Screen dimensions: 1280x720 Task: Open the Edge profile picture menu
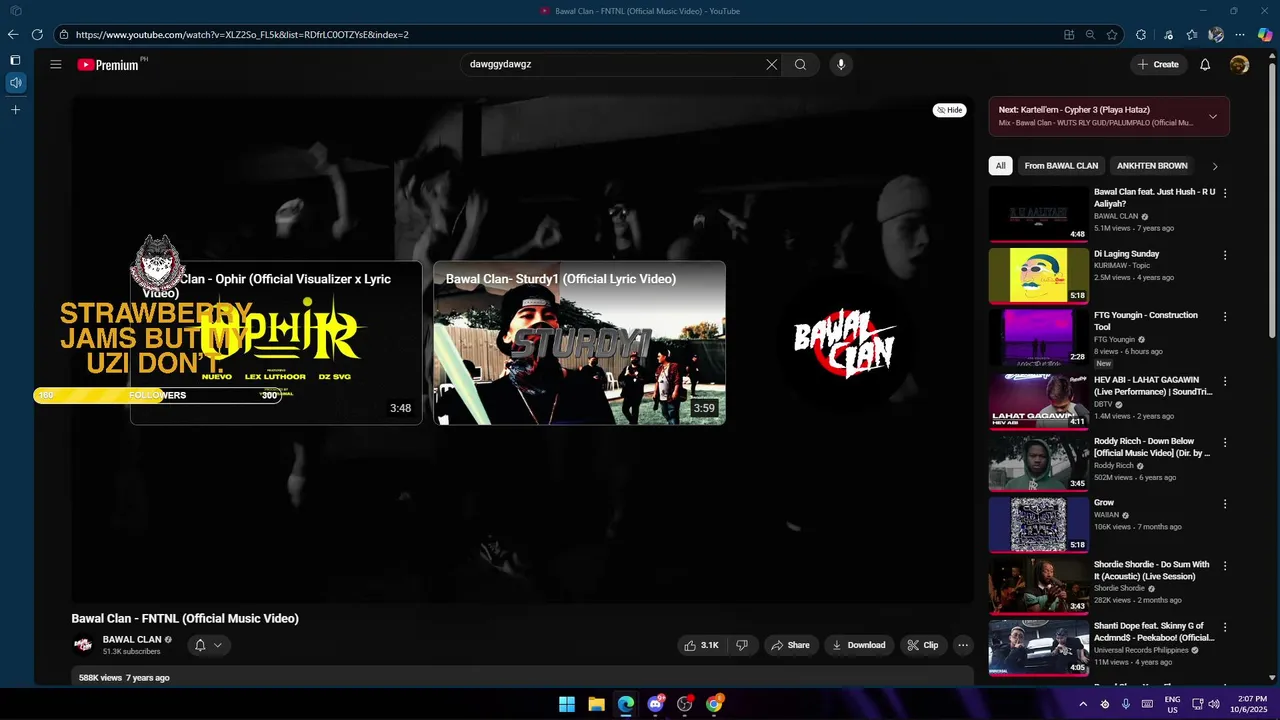coord(1216,34)
